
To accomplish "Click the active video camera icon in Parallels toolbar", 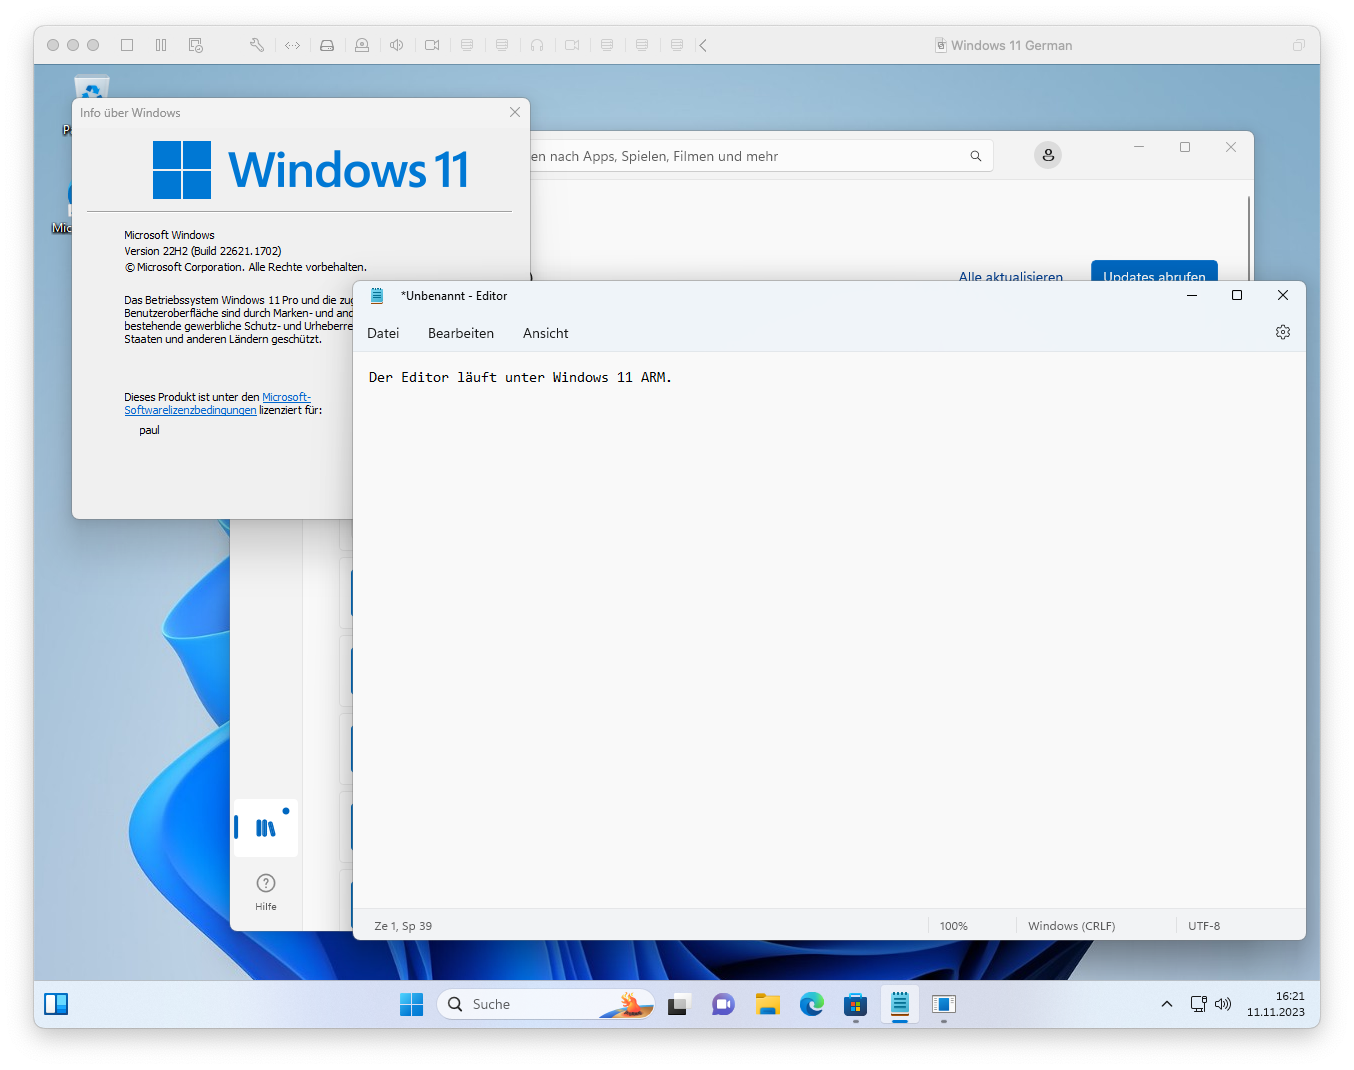I will [x=432, y=45].
